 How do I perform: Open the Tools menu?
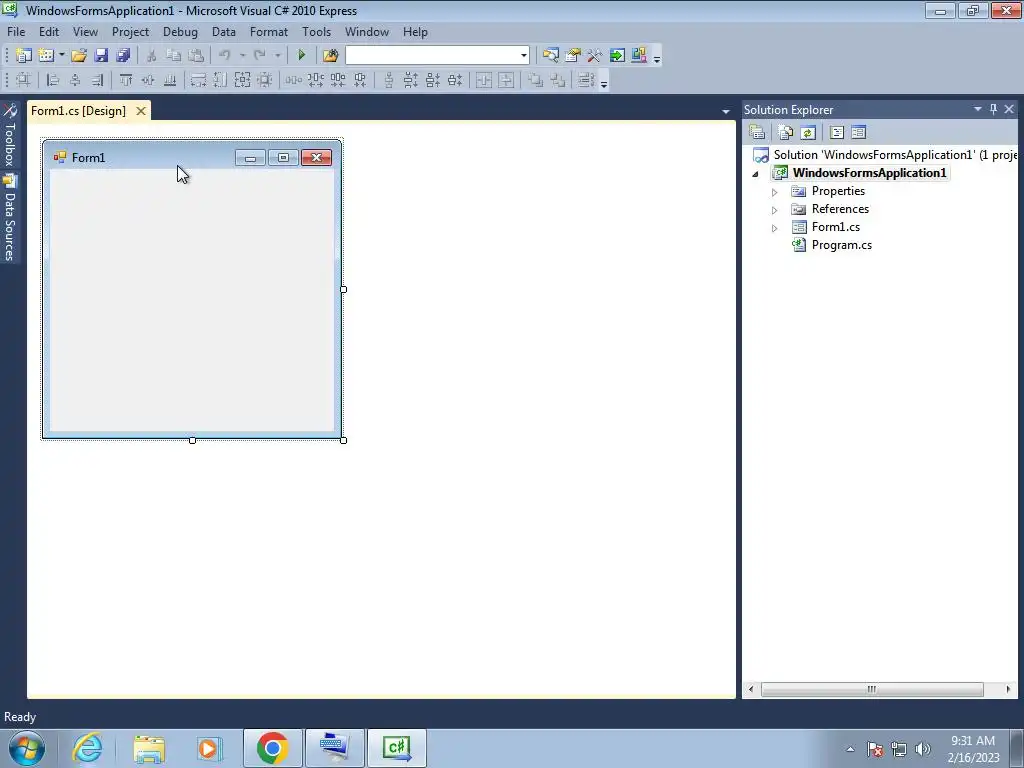click(x=316, y=31)
